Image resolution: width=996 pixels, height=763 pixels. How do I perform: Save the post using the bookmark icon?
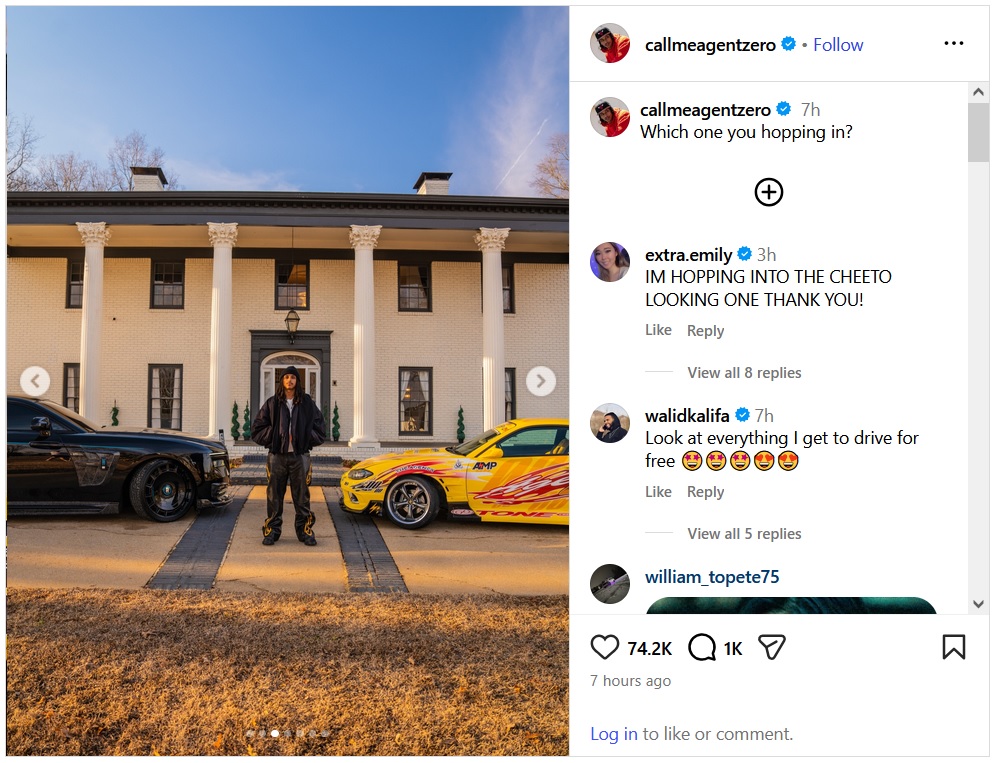(x=953, y=647)
